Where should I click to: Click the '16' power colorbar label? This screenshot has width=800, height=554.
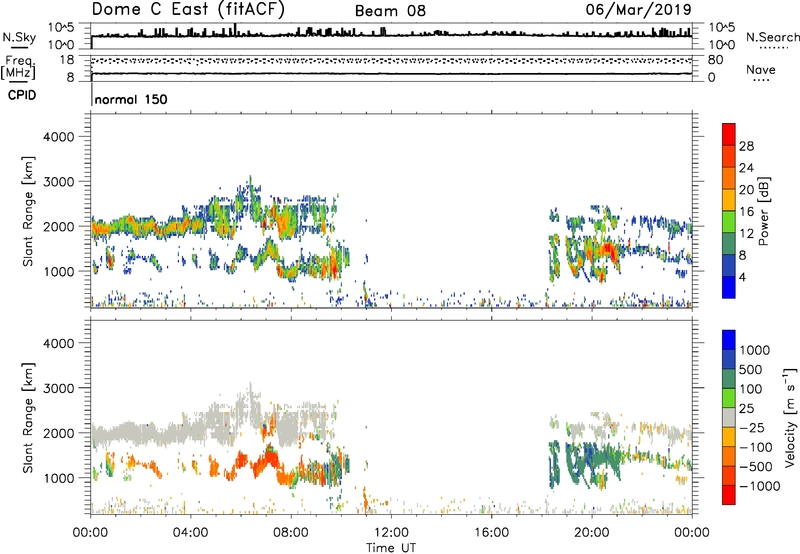(746, 212)
